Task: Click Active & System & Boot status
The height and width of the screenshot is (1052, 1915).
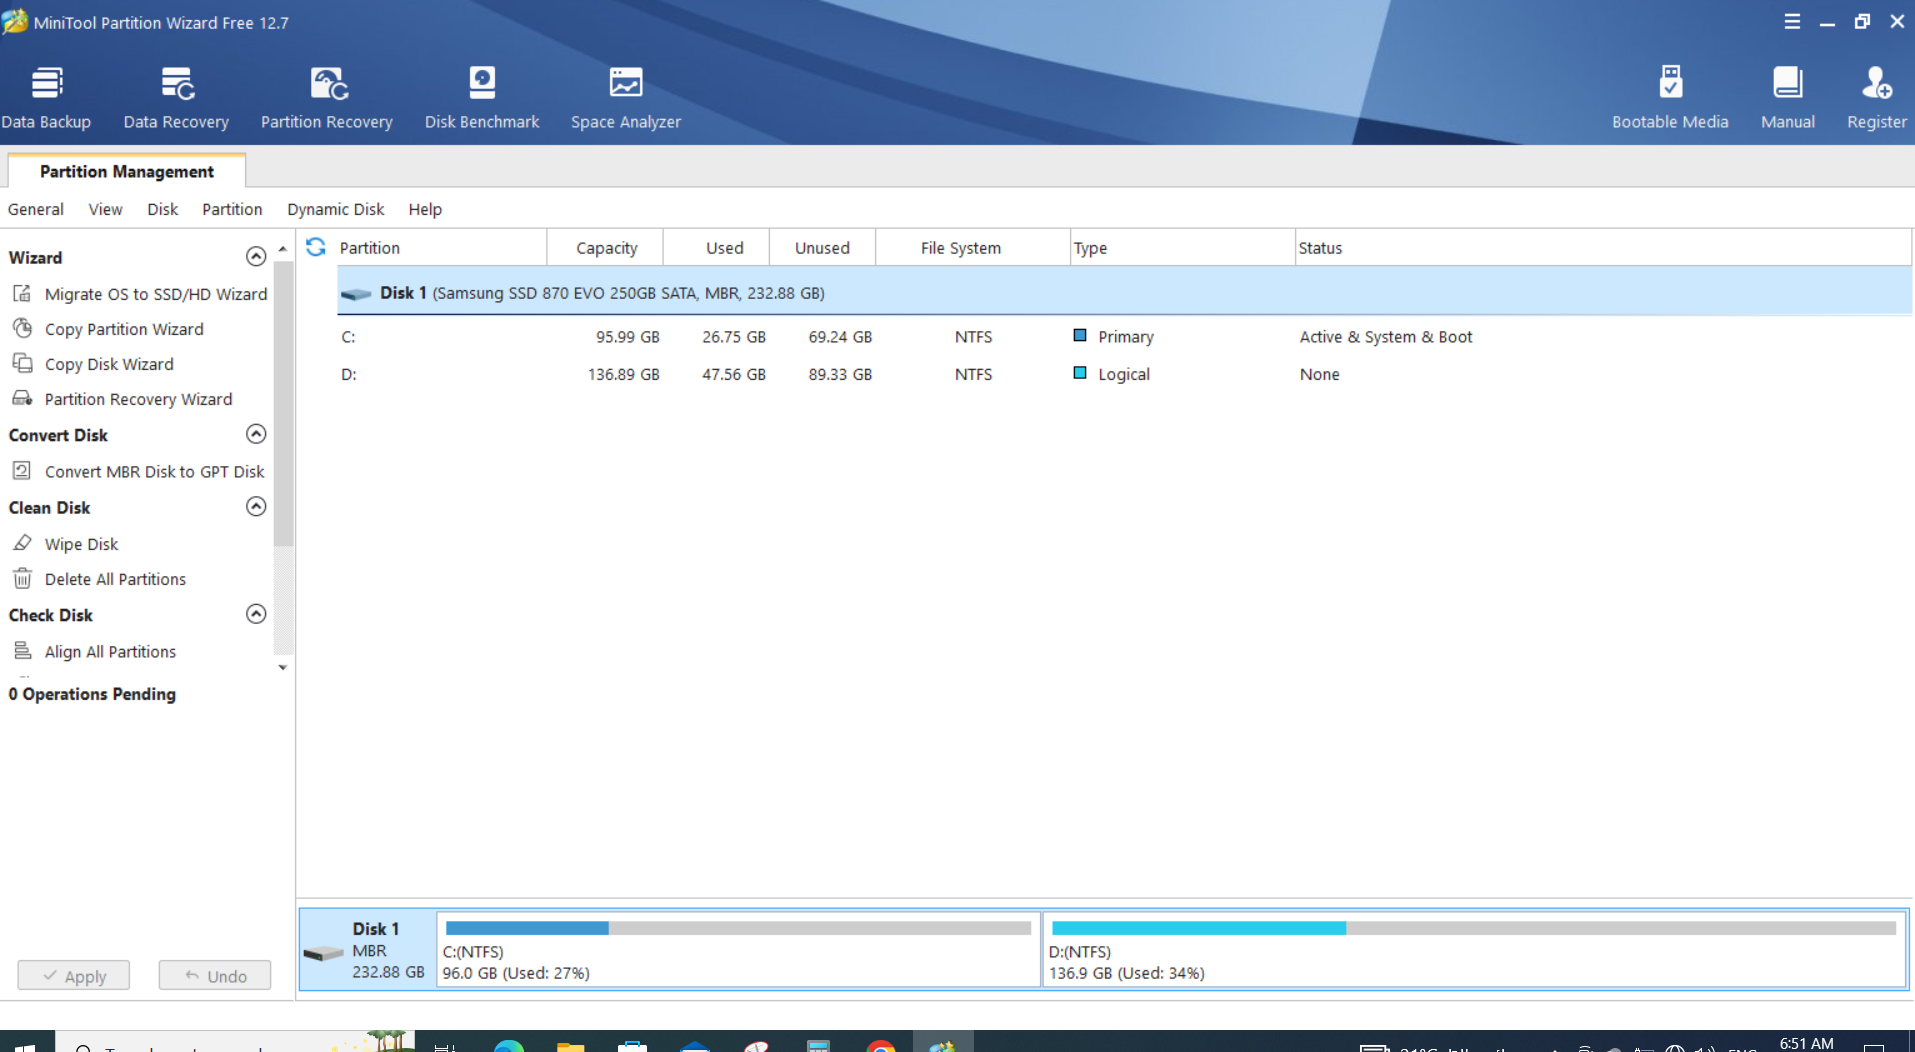Action: [x=1386, y=337]
